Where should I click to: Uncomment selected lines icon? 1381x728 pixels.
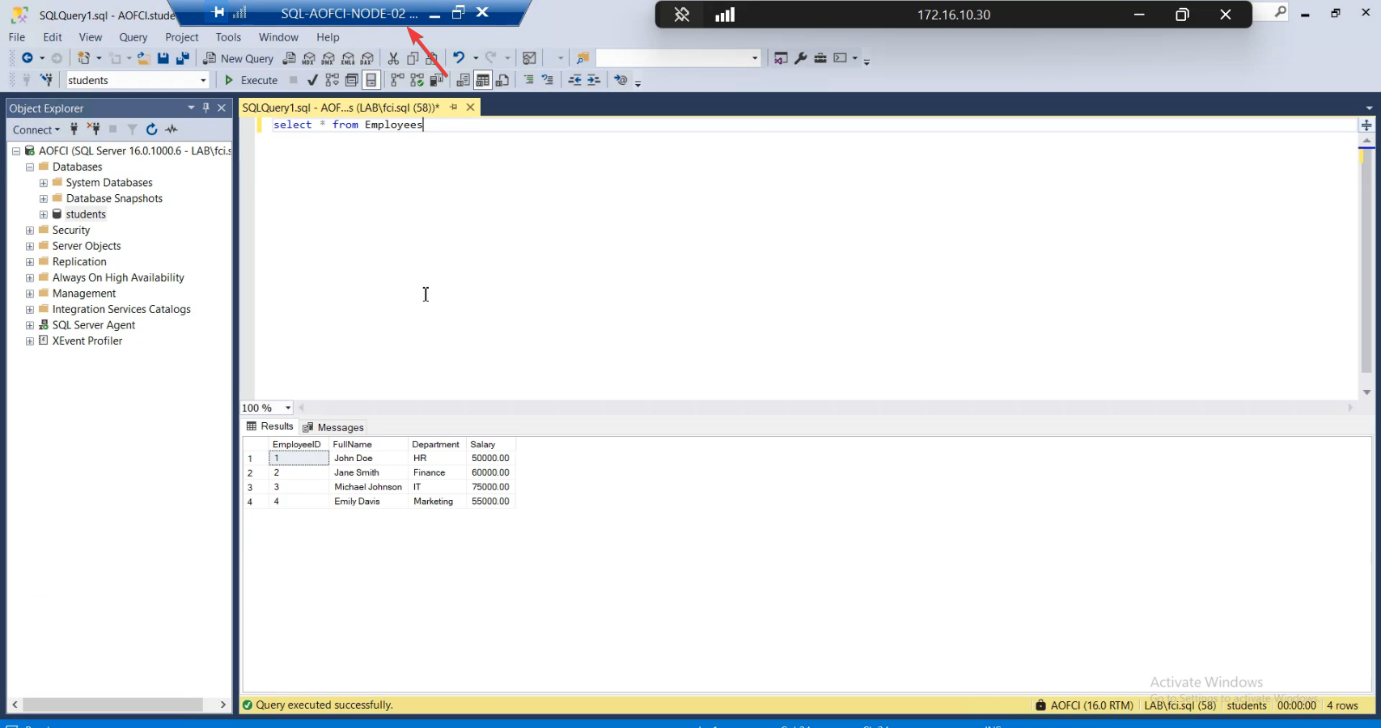[548, 80]
